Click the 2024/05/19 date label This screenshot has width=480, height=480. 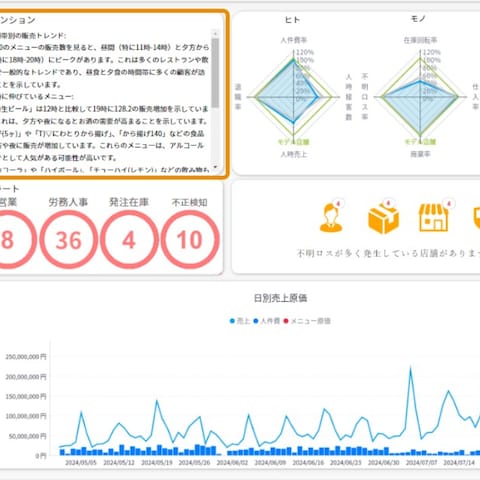[157, 463]
